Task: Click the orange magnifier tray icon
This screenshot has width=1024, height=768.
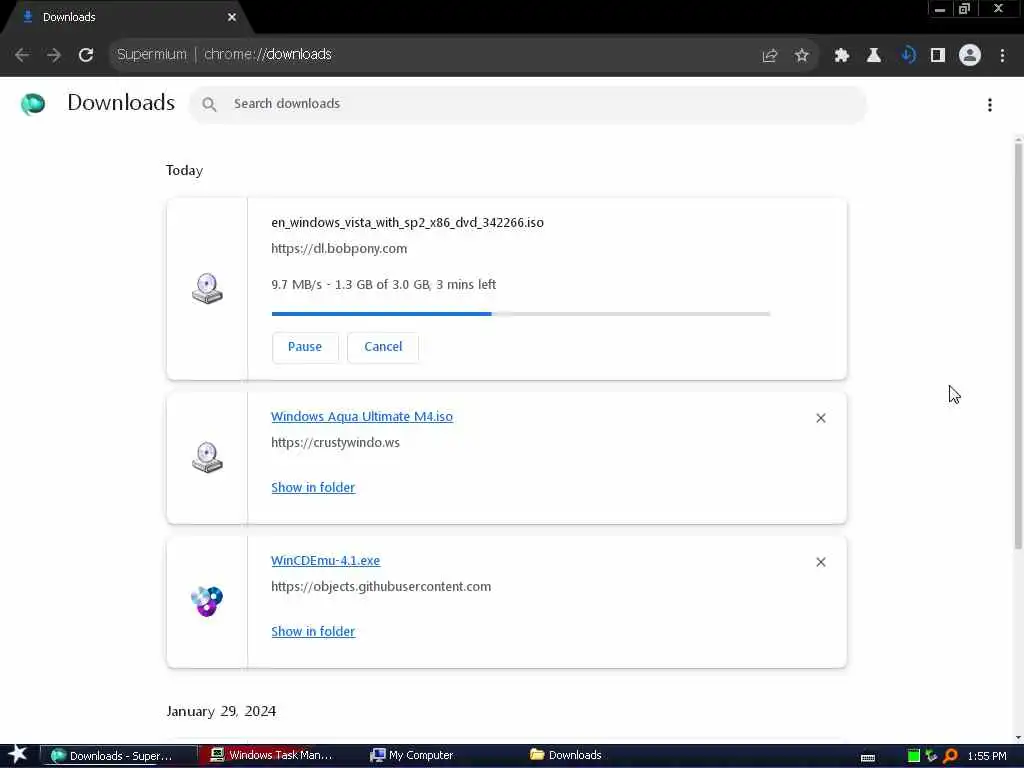Action: click(951, 756)
